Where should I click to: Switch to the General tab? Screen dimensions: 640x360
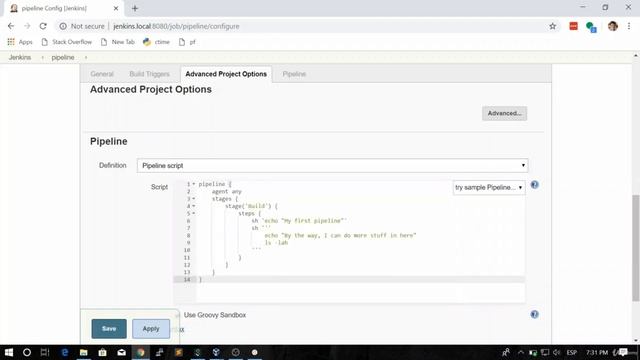click(x=102, y=74)
